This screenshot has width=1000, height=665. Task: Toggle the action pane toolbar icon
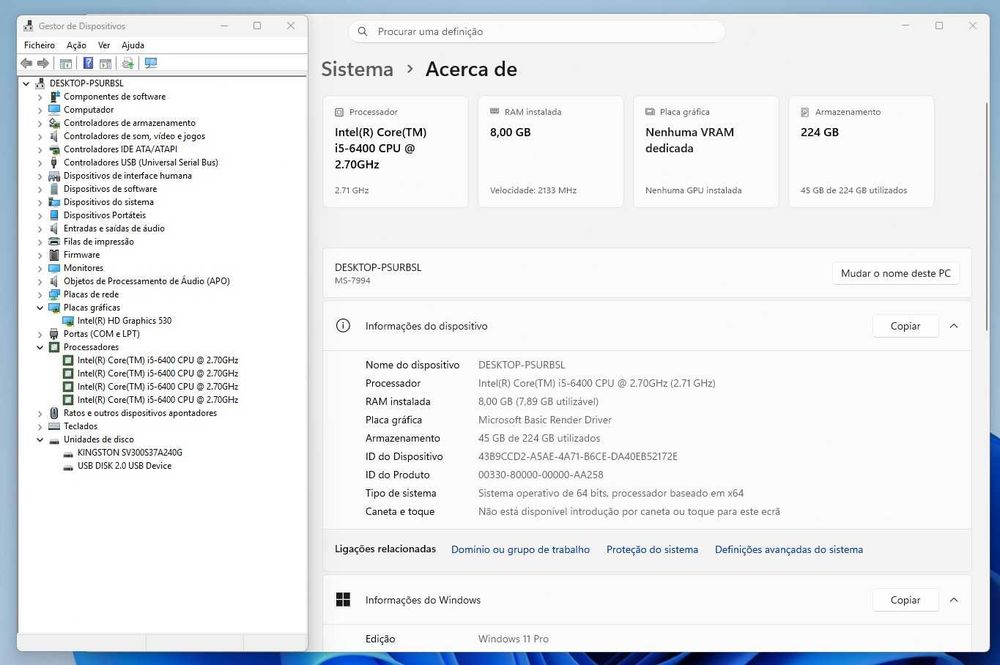[x=106, y=63]
